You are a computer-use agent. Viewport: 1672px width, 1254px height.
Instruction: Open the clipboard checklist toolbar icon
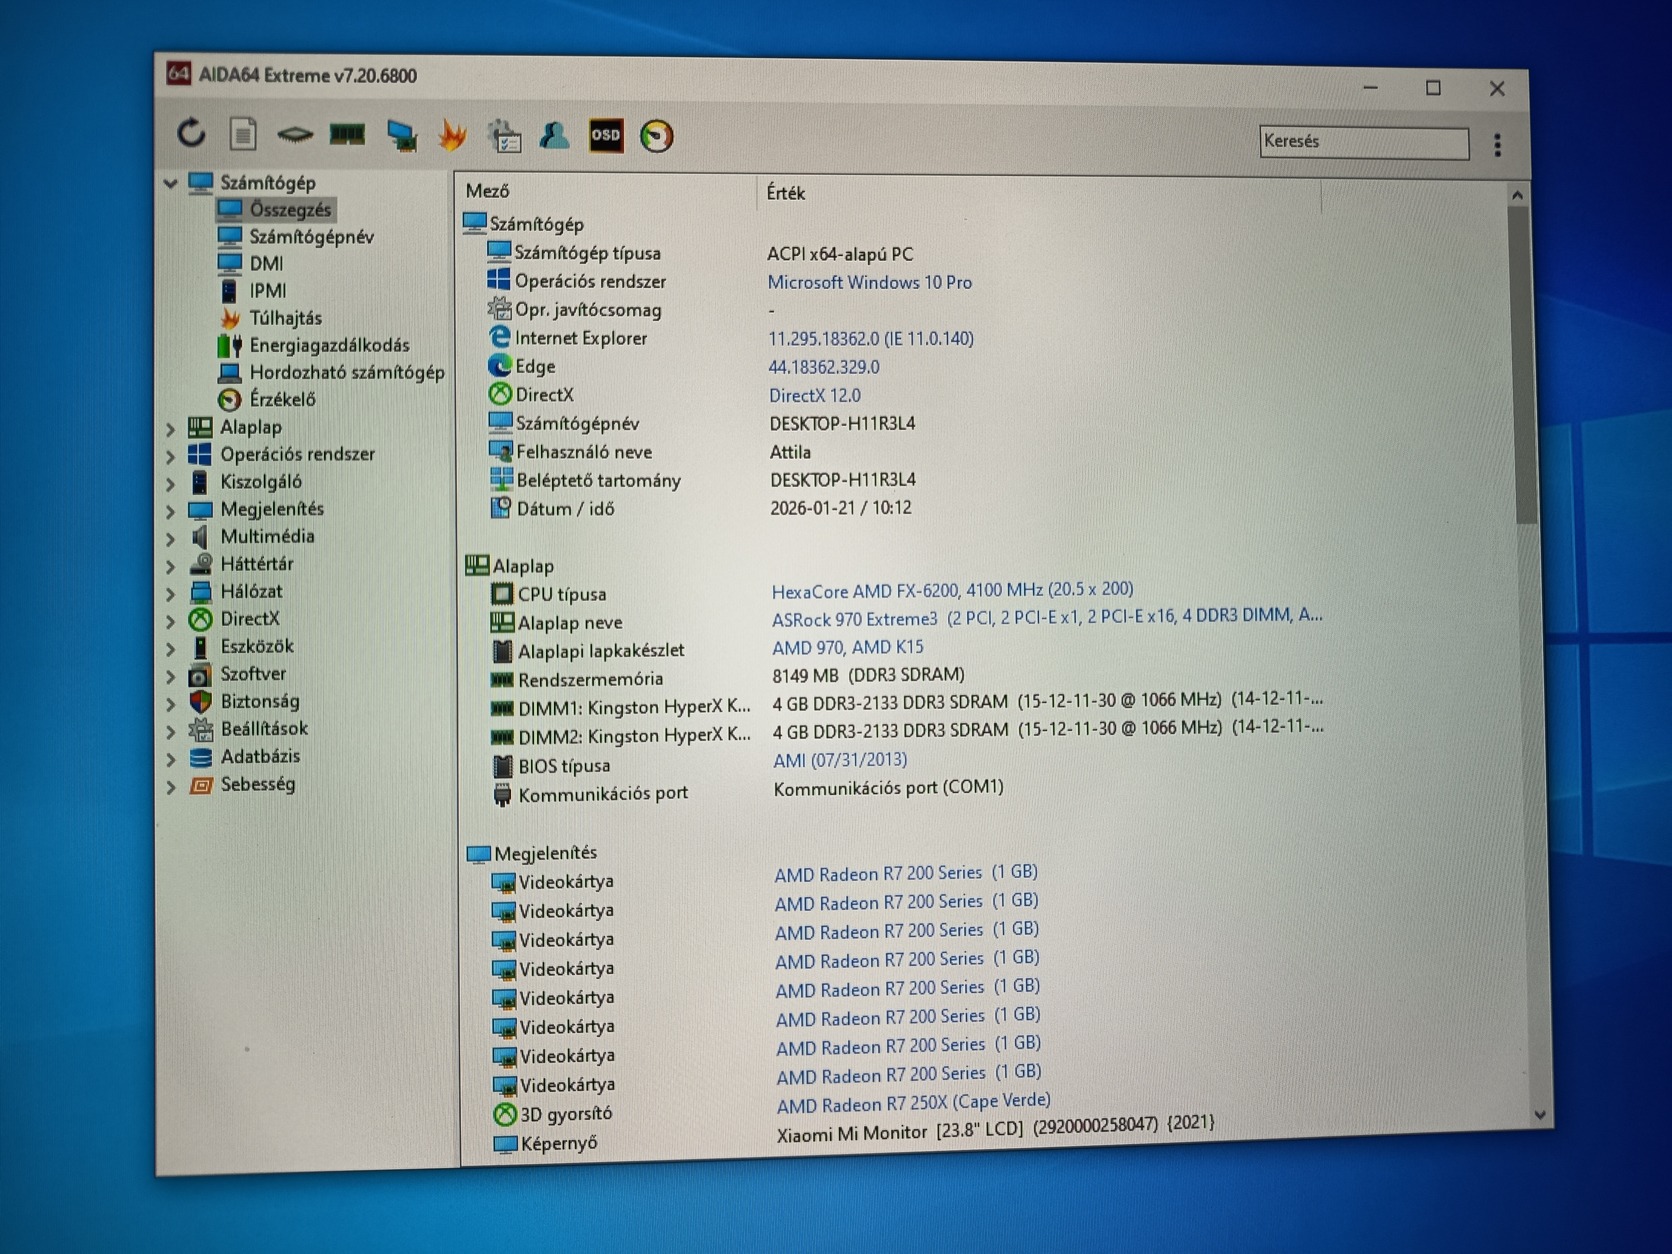pyautogui.click(x=504, y=136)
